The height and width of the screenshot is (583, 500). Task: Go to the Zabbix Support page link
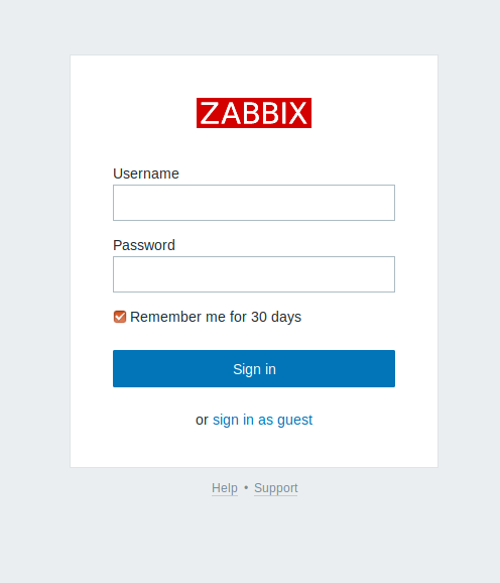click(276, 488)
